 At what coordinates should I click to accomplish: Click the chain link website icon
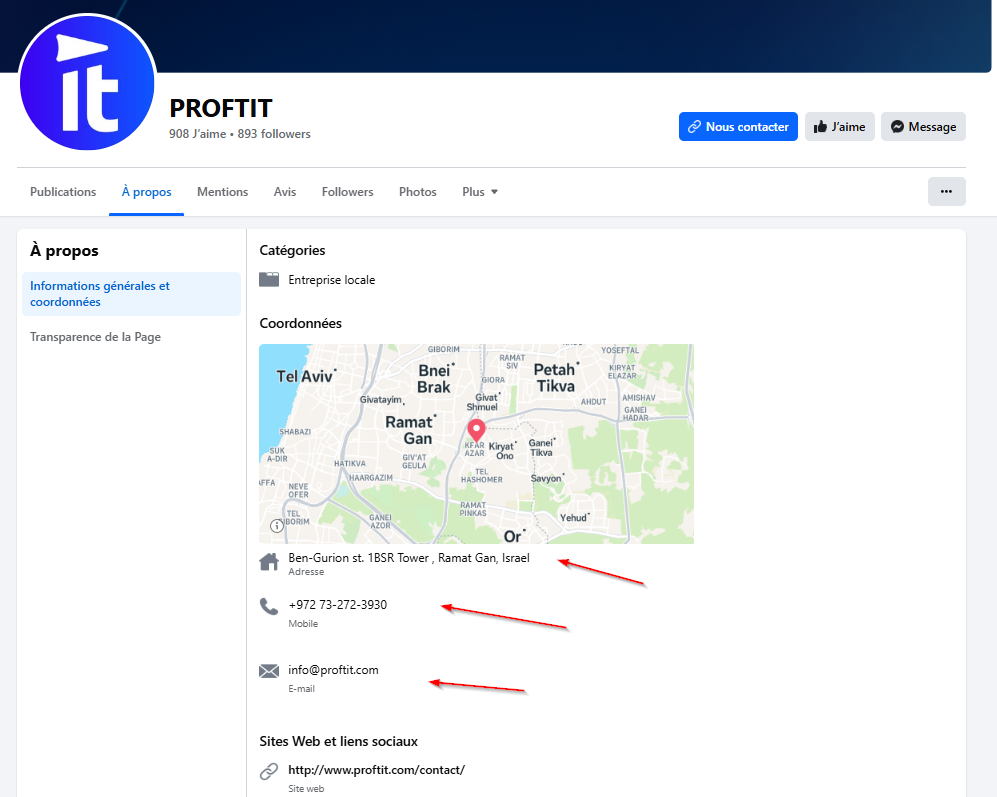269,771
